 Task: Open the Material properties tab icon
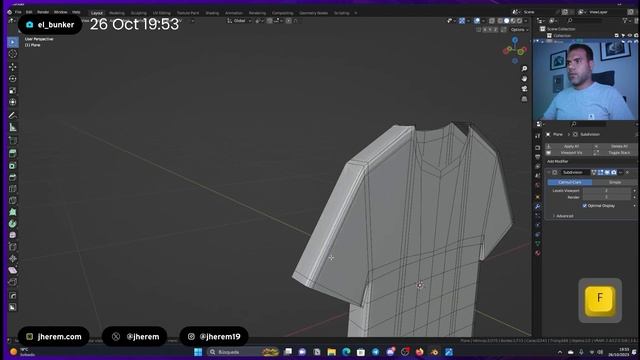point(538,253)
